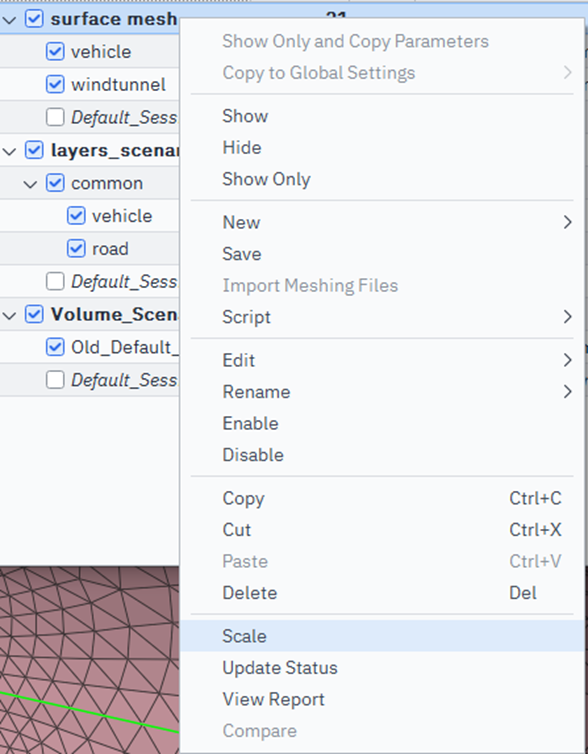Uncheck the surface mesh scenario checkbox
588x754 pixels.
tap(34, 19)
